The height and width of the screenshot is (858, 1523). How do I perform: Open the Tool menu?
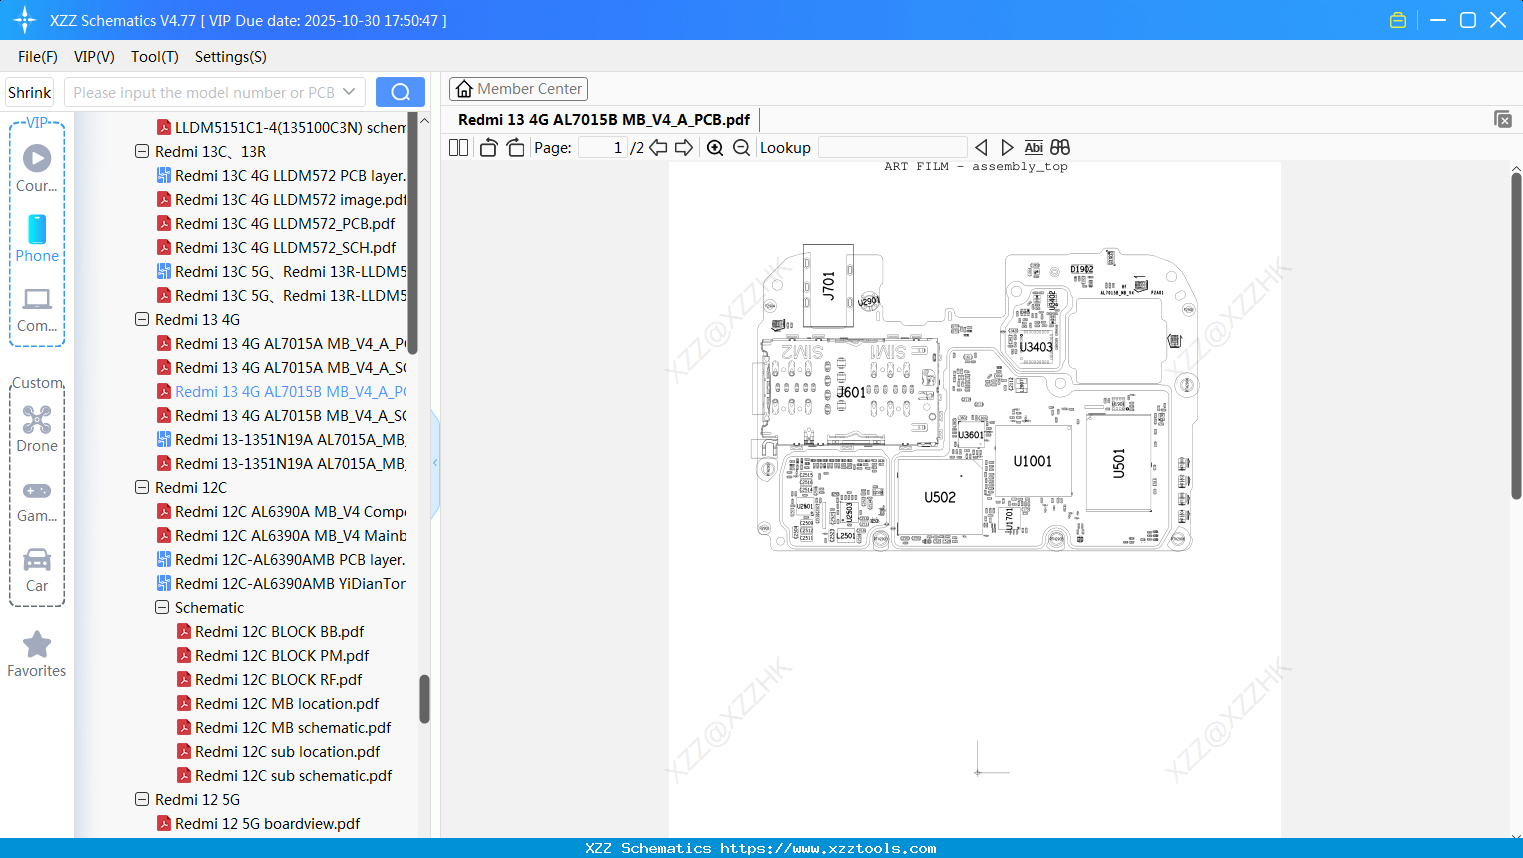pos(154,57)
